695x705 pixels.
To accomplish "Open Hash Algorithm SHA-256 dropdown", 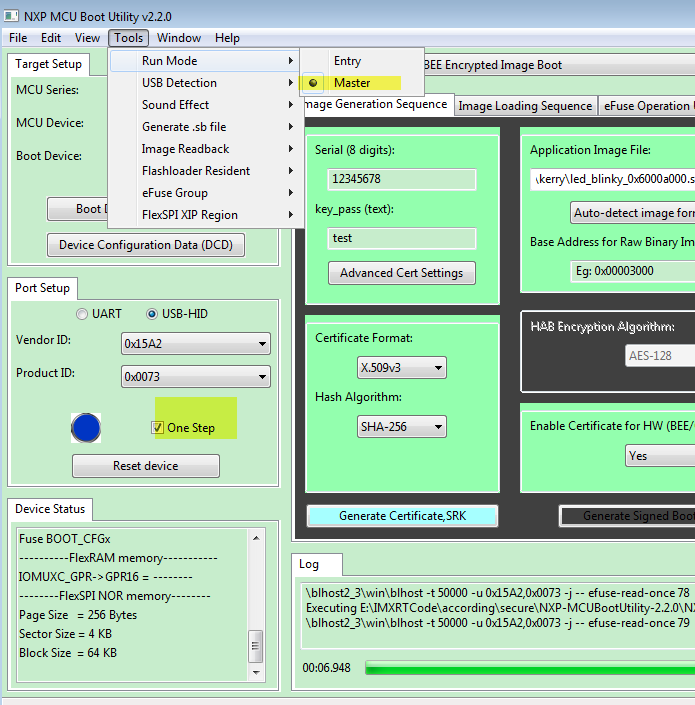I will 401,426.
